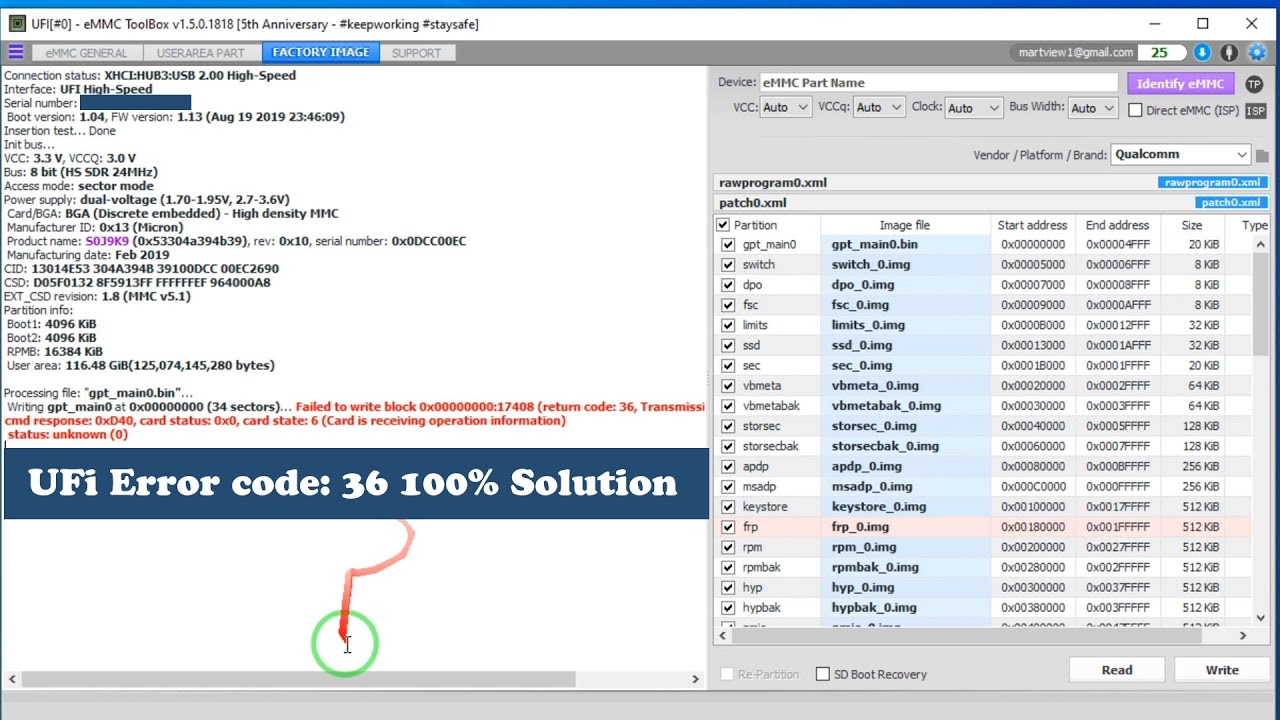Screen dimensions: 1280x720
Task: Click the log panel scroll-right arrow
Action: click(x=696, y=679)
